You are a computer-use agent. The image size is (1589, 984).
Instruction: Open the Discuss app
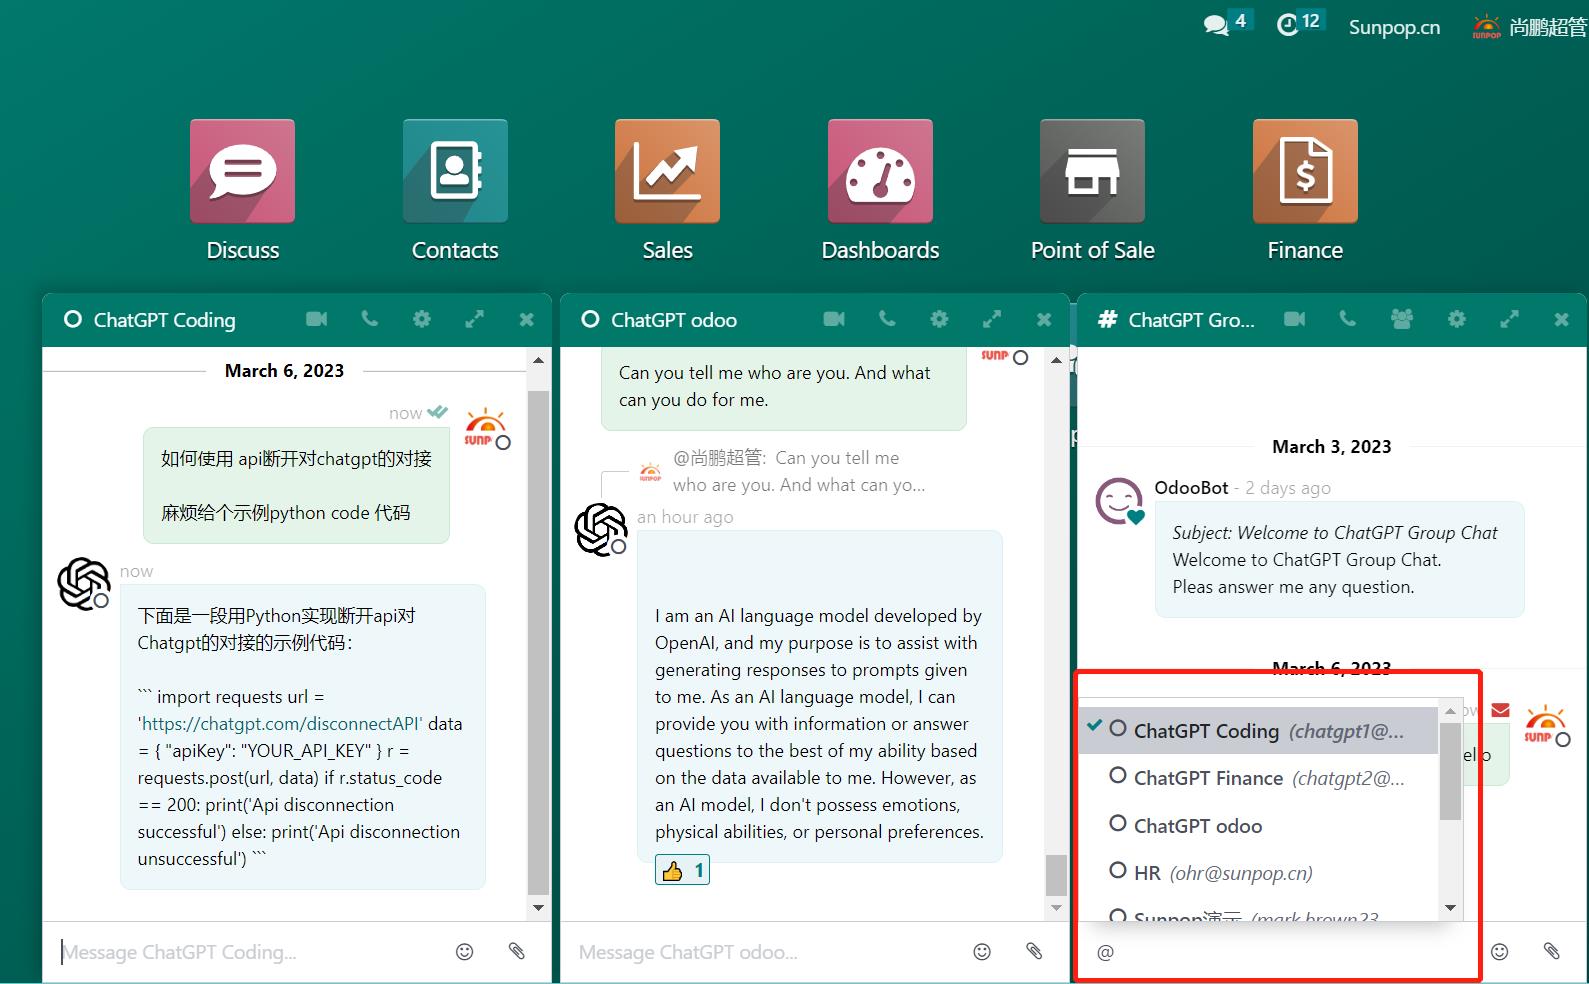(x=242, y=172)
